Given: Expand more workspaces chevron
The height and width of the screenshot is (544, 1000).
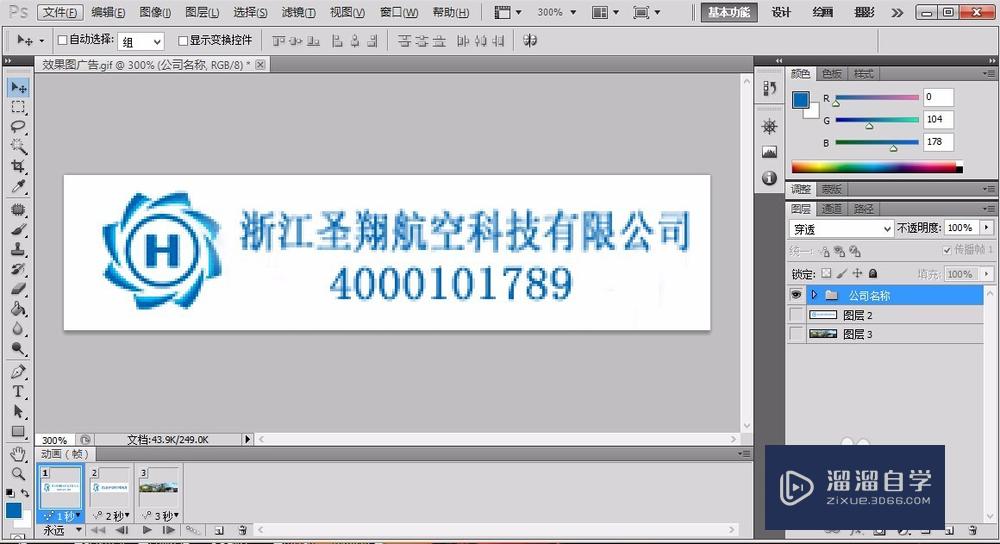Looking at the screenshot, I should [897, 13].
